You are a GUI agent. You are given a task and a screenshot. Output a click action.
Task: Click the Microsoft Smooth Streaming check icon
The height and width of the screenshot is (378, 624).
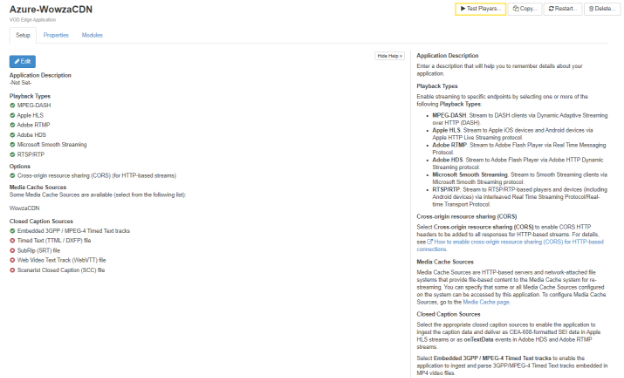click(x=12, y=145)
